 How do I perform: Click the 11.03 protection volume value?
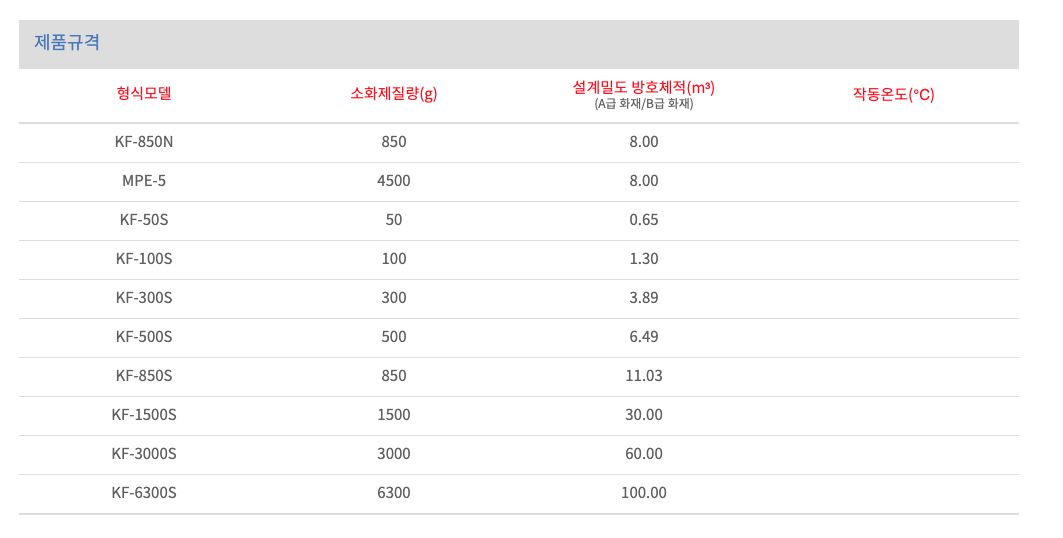pos(644,376)
